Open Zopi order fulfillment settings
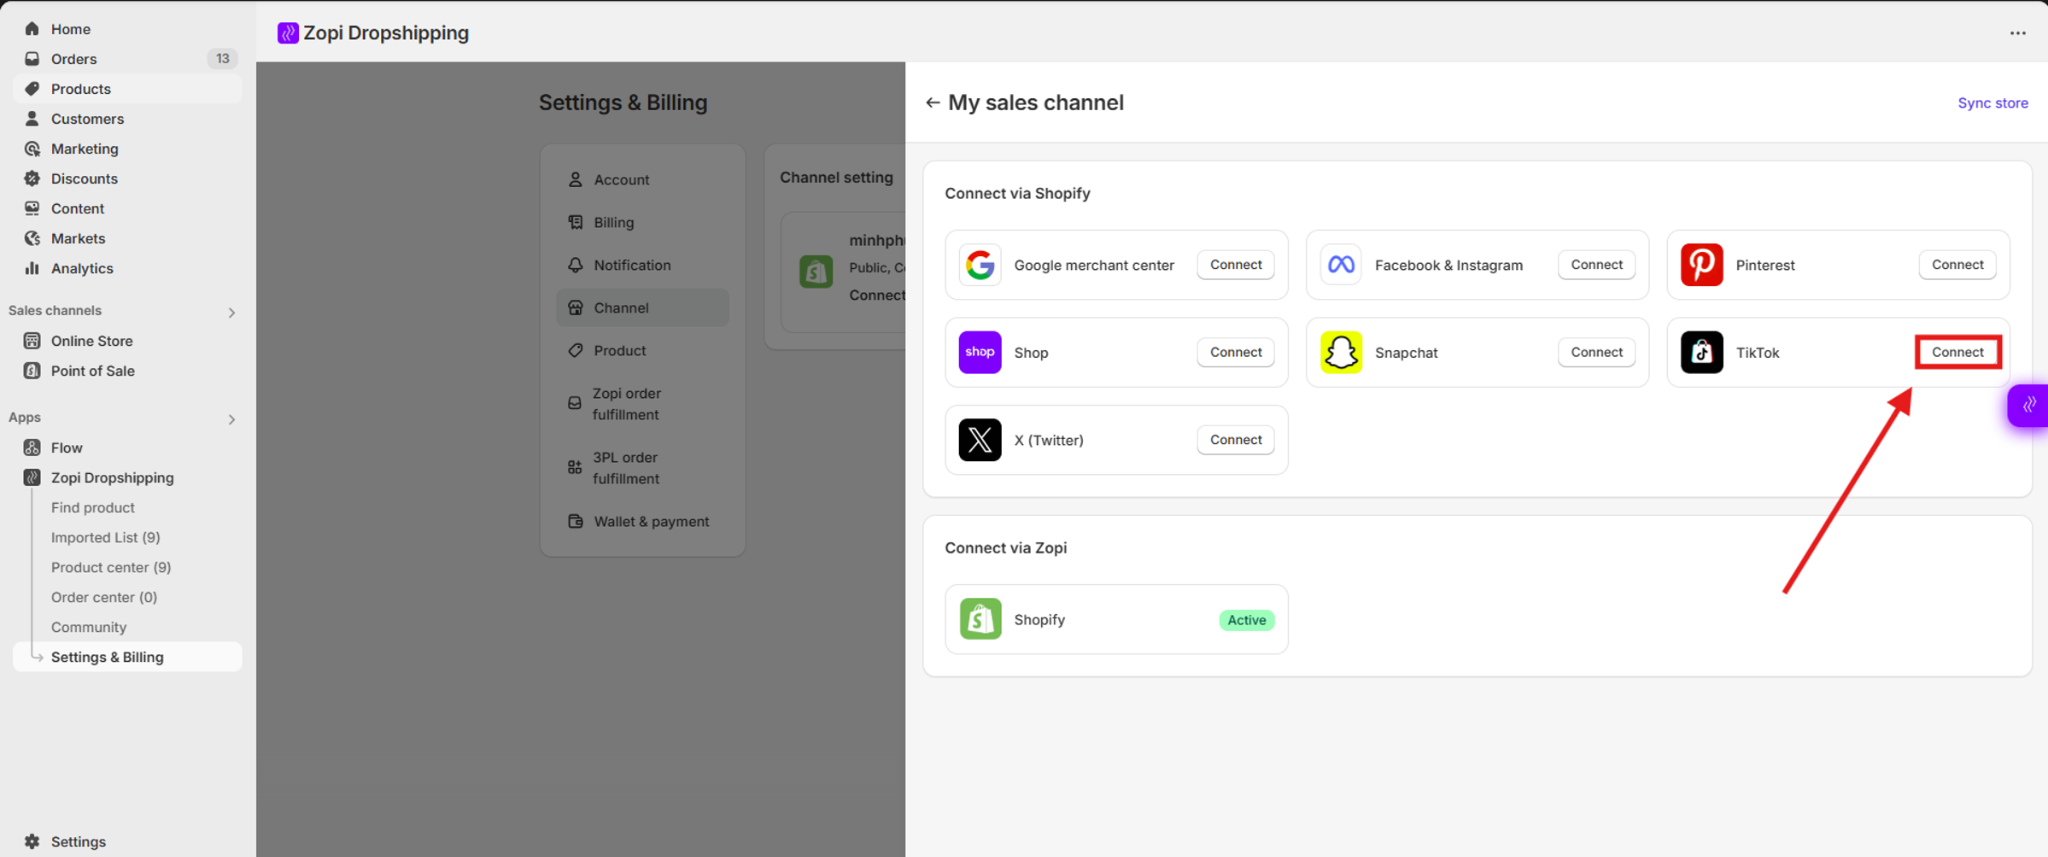The width and height of the screenshot is (2048, 857). tap(643, 404)
